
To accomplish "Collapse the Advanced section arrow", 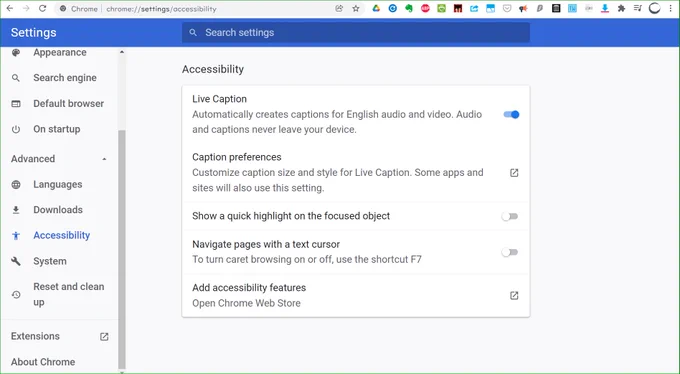I will click(104, 159).
